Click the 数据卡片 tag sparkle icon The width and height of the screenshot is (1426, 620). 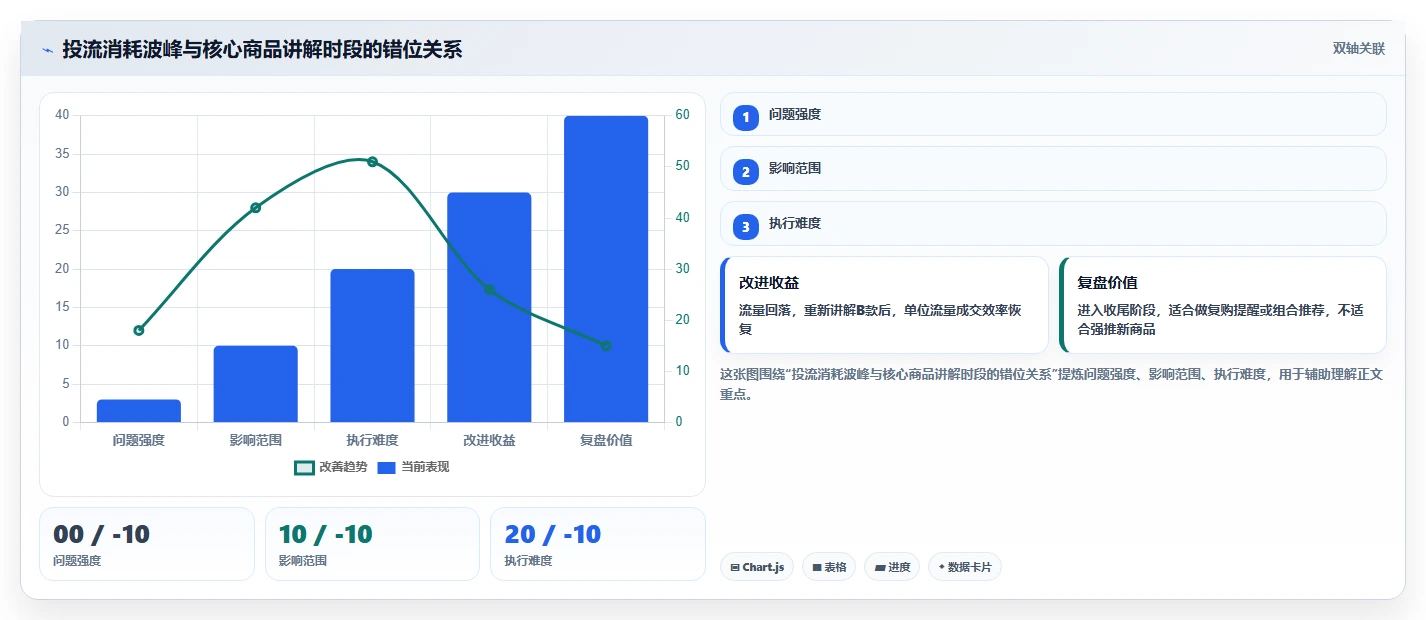tap(941, 568)
